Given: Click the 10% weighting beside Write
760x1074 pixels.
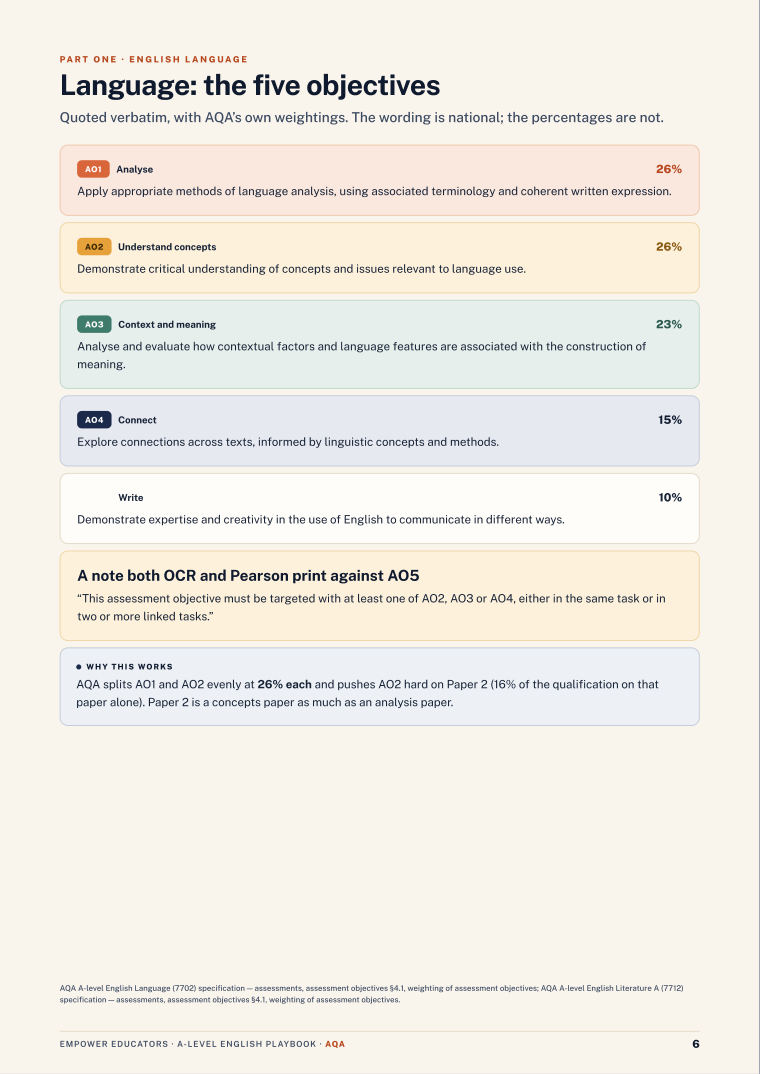Looking at the screenshot, I should click(x=670, y=497).
